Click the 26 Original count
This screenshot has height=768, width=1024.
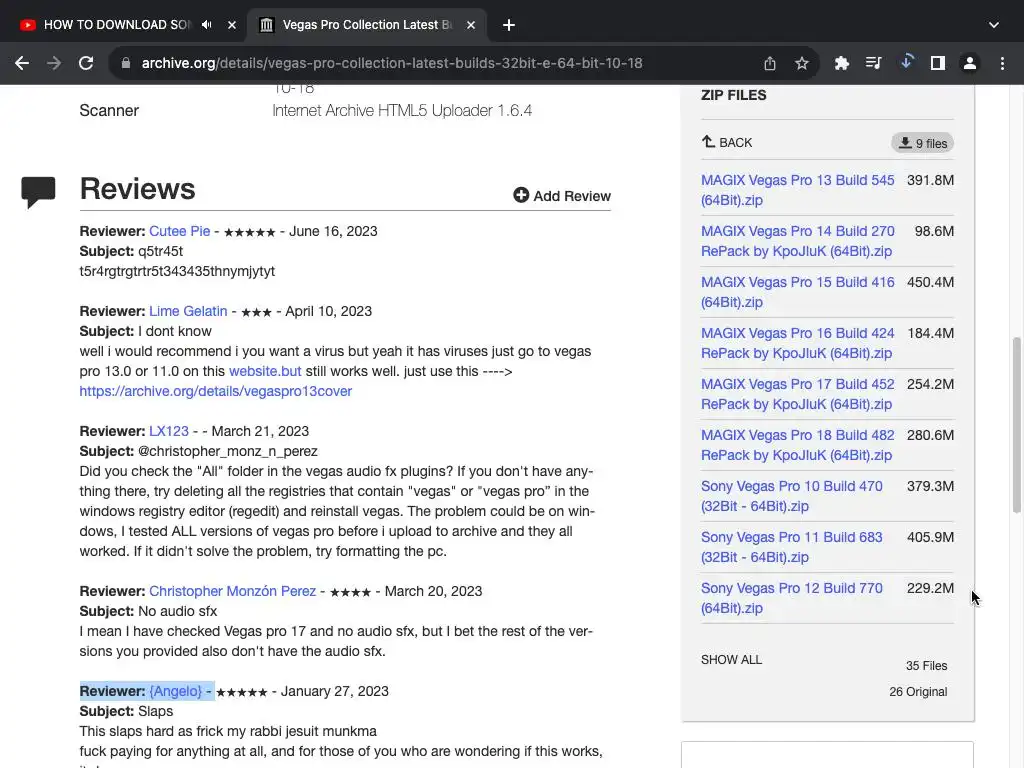pos(918,692)
